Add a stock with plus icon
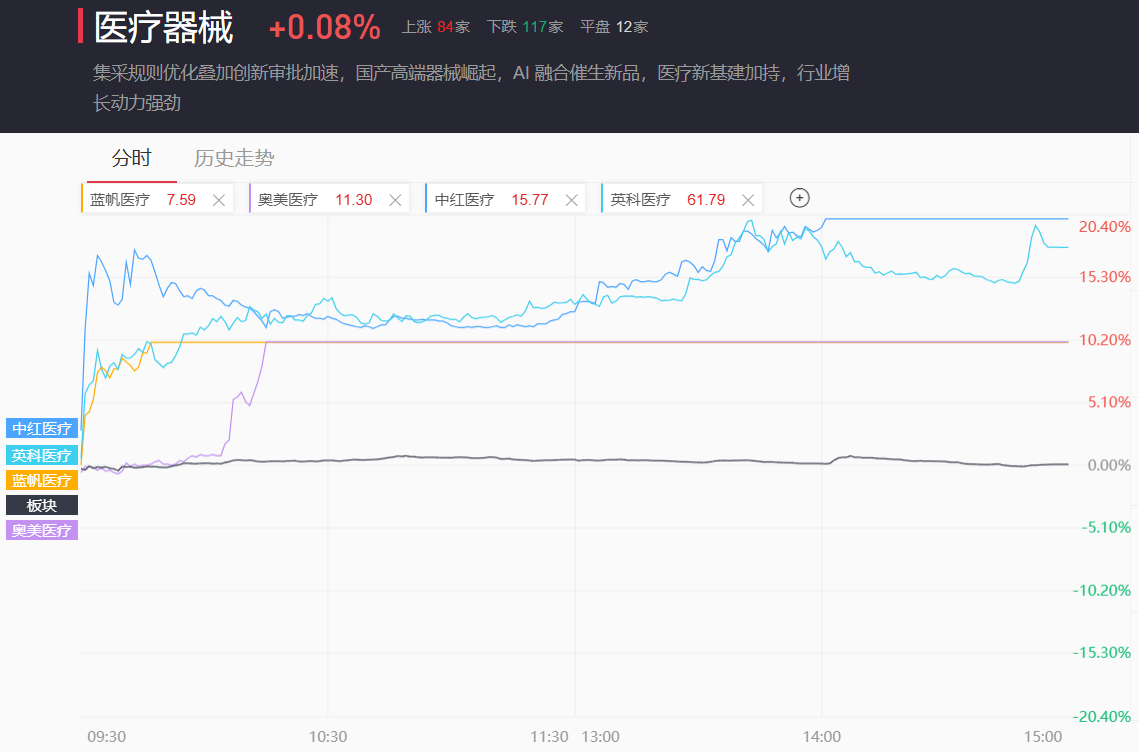Image resolution: width=1139 pixels, height=752 pixels. (799, 198)
